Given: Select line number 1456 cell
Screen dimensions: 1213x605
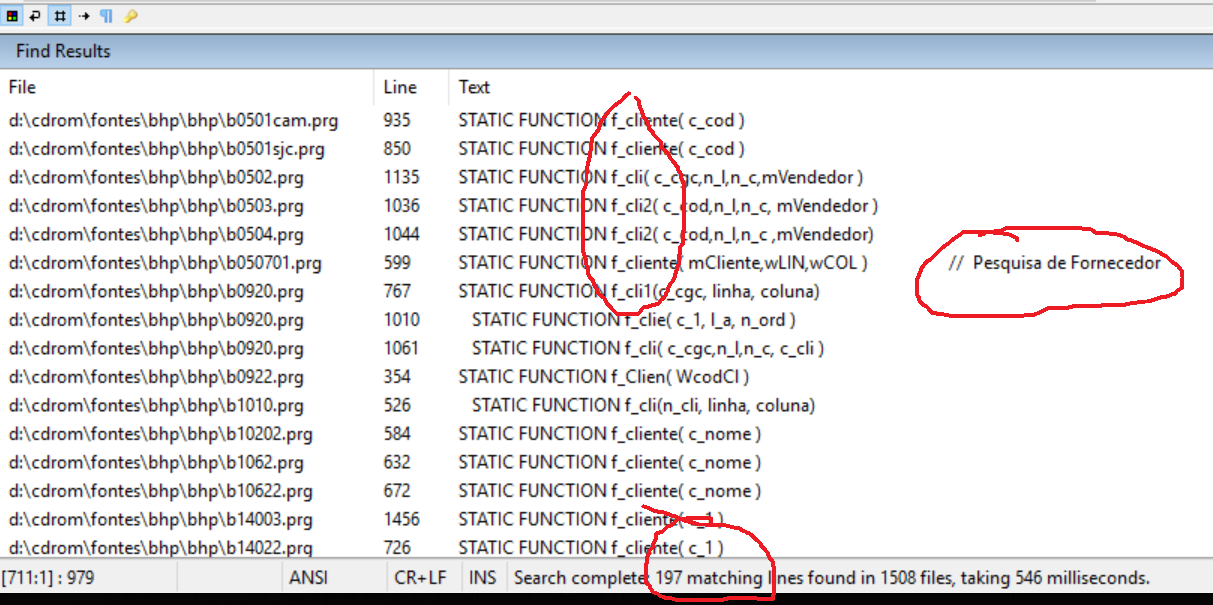Looking at the screenshot, I should pos(401,520).
